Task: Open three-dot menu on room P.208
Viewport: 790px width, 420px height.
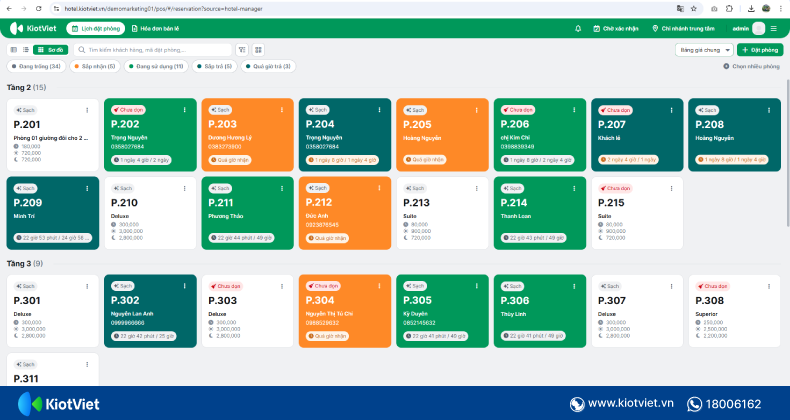Action: [x=769, y=110]
